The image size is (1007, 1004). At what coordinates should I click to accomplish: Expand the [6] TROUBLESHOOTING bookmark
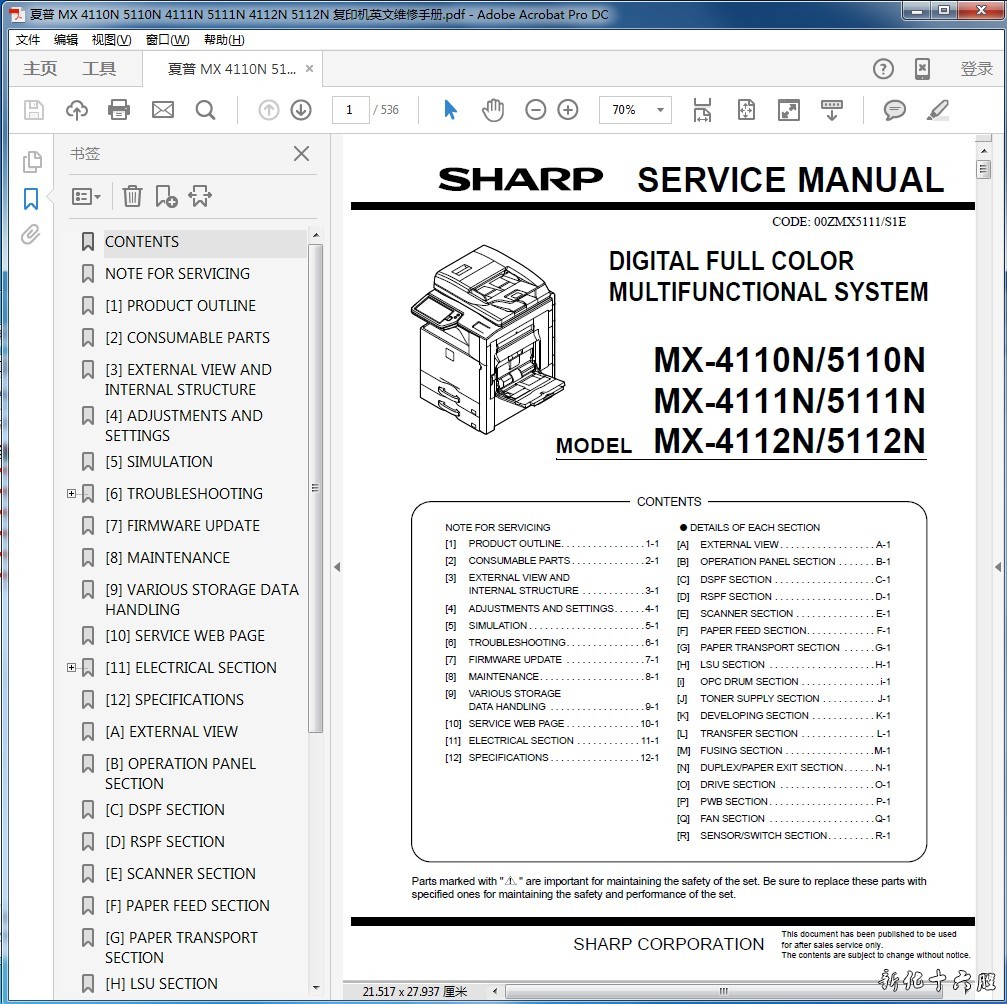click(71, 494)
